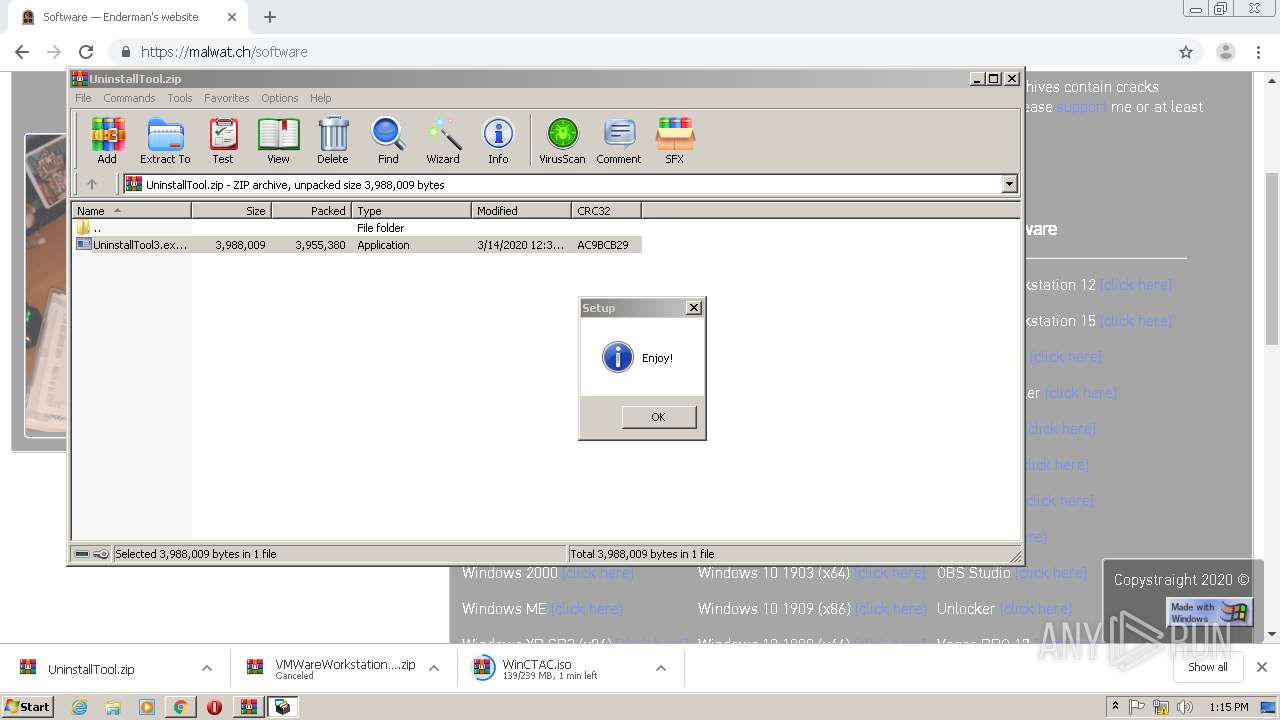Open the Wizard tool
The width and height of the screenshot is (1280, 720).
(443, 140)
